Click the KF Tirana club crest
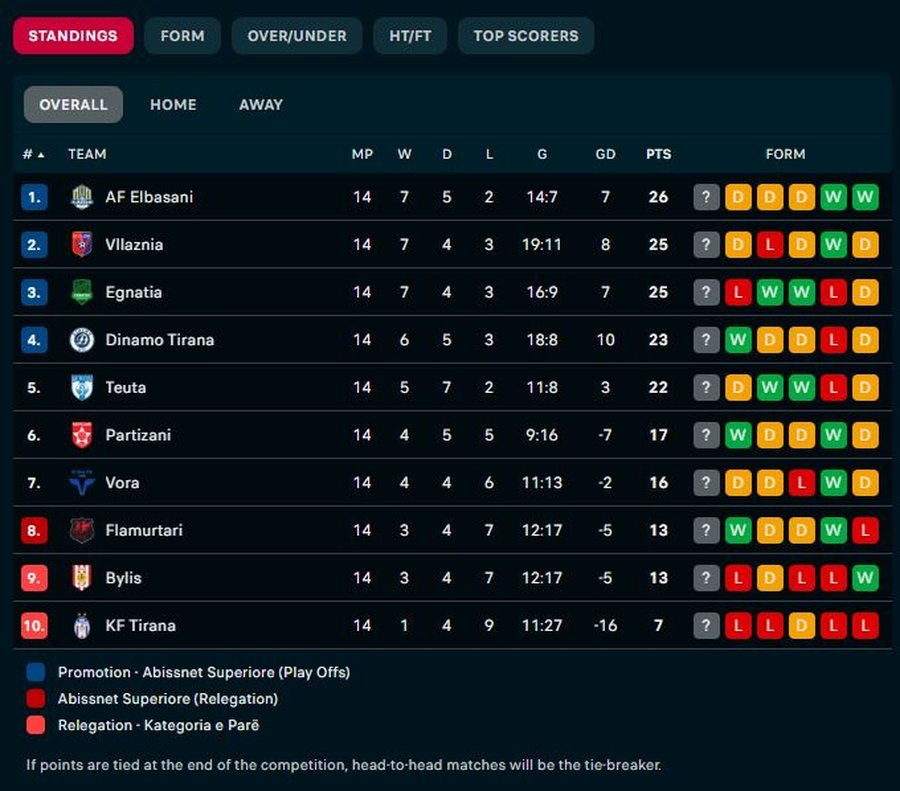The width and height of the screenshot is (900, 791). 82,626
